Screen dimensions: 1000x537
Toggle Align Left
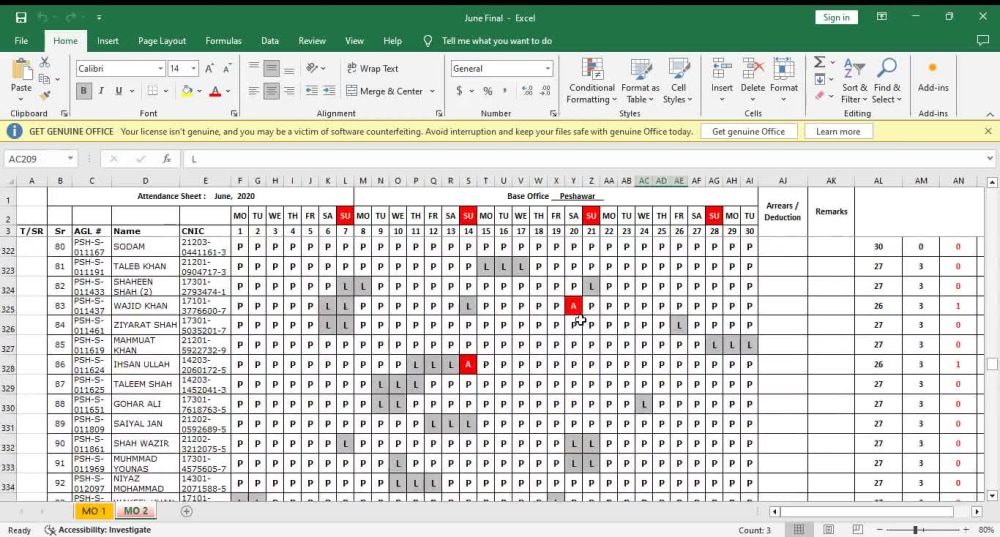[x=254, y=91]
